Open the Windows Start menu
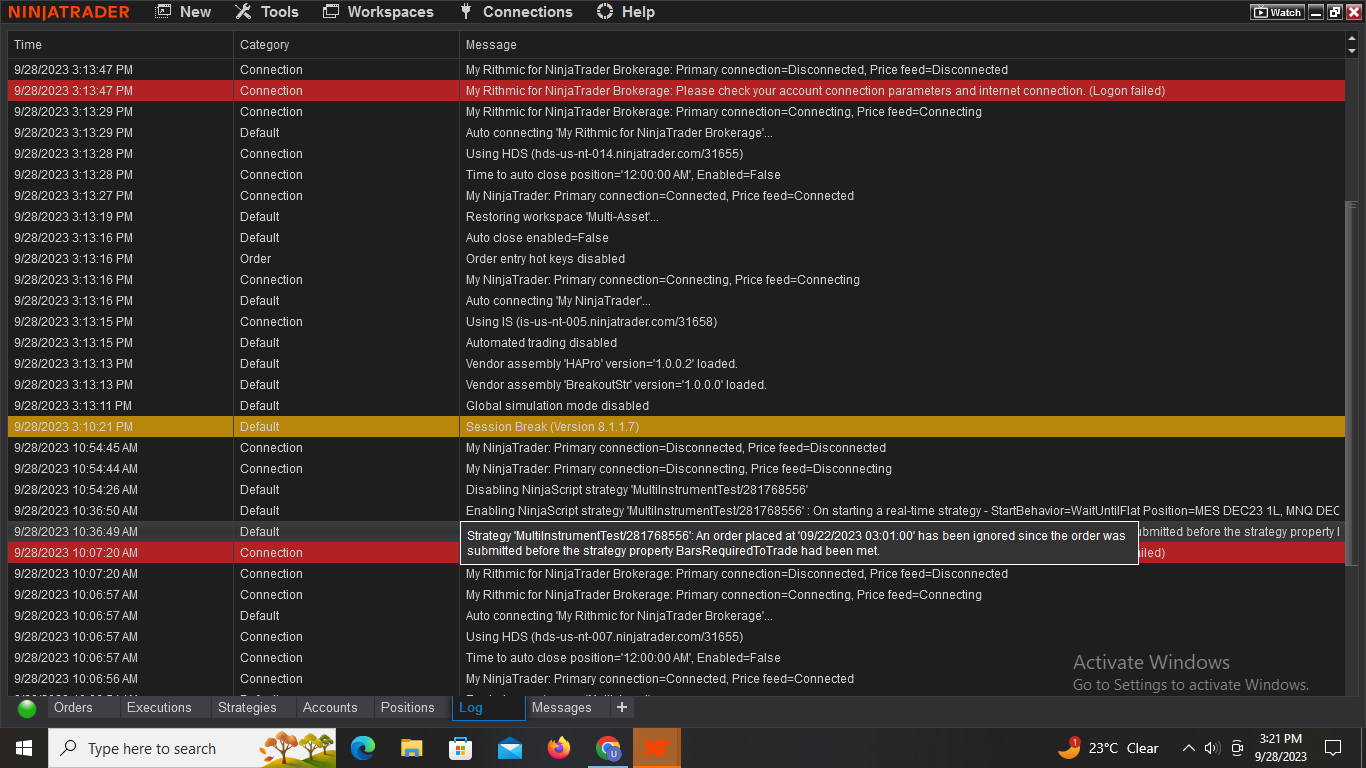 point(24,748)
